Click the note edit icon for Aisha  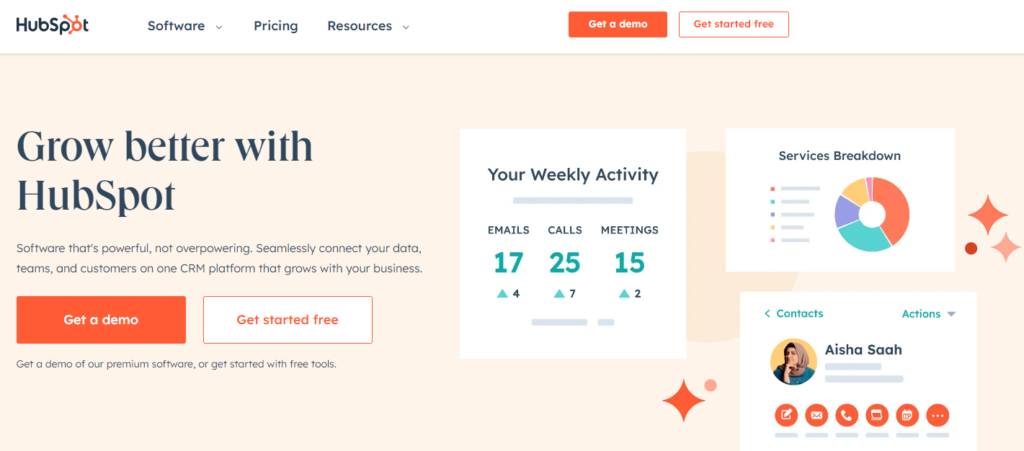coord(787,414)
